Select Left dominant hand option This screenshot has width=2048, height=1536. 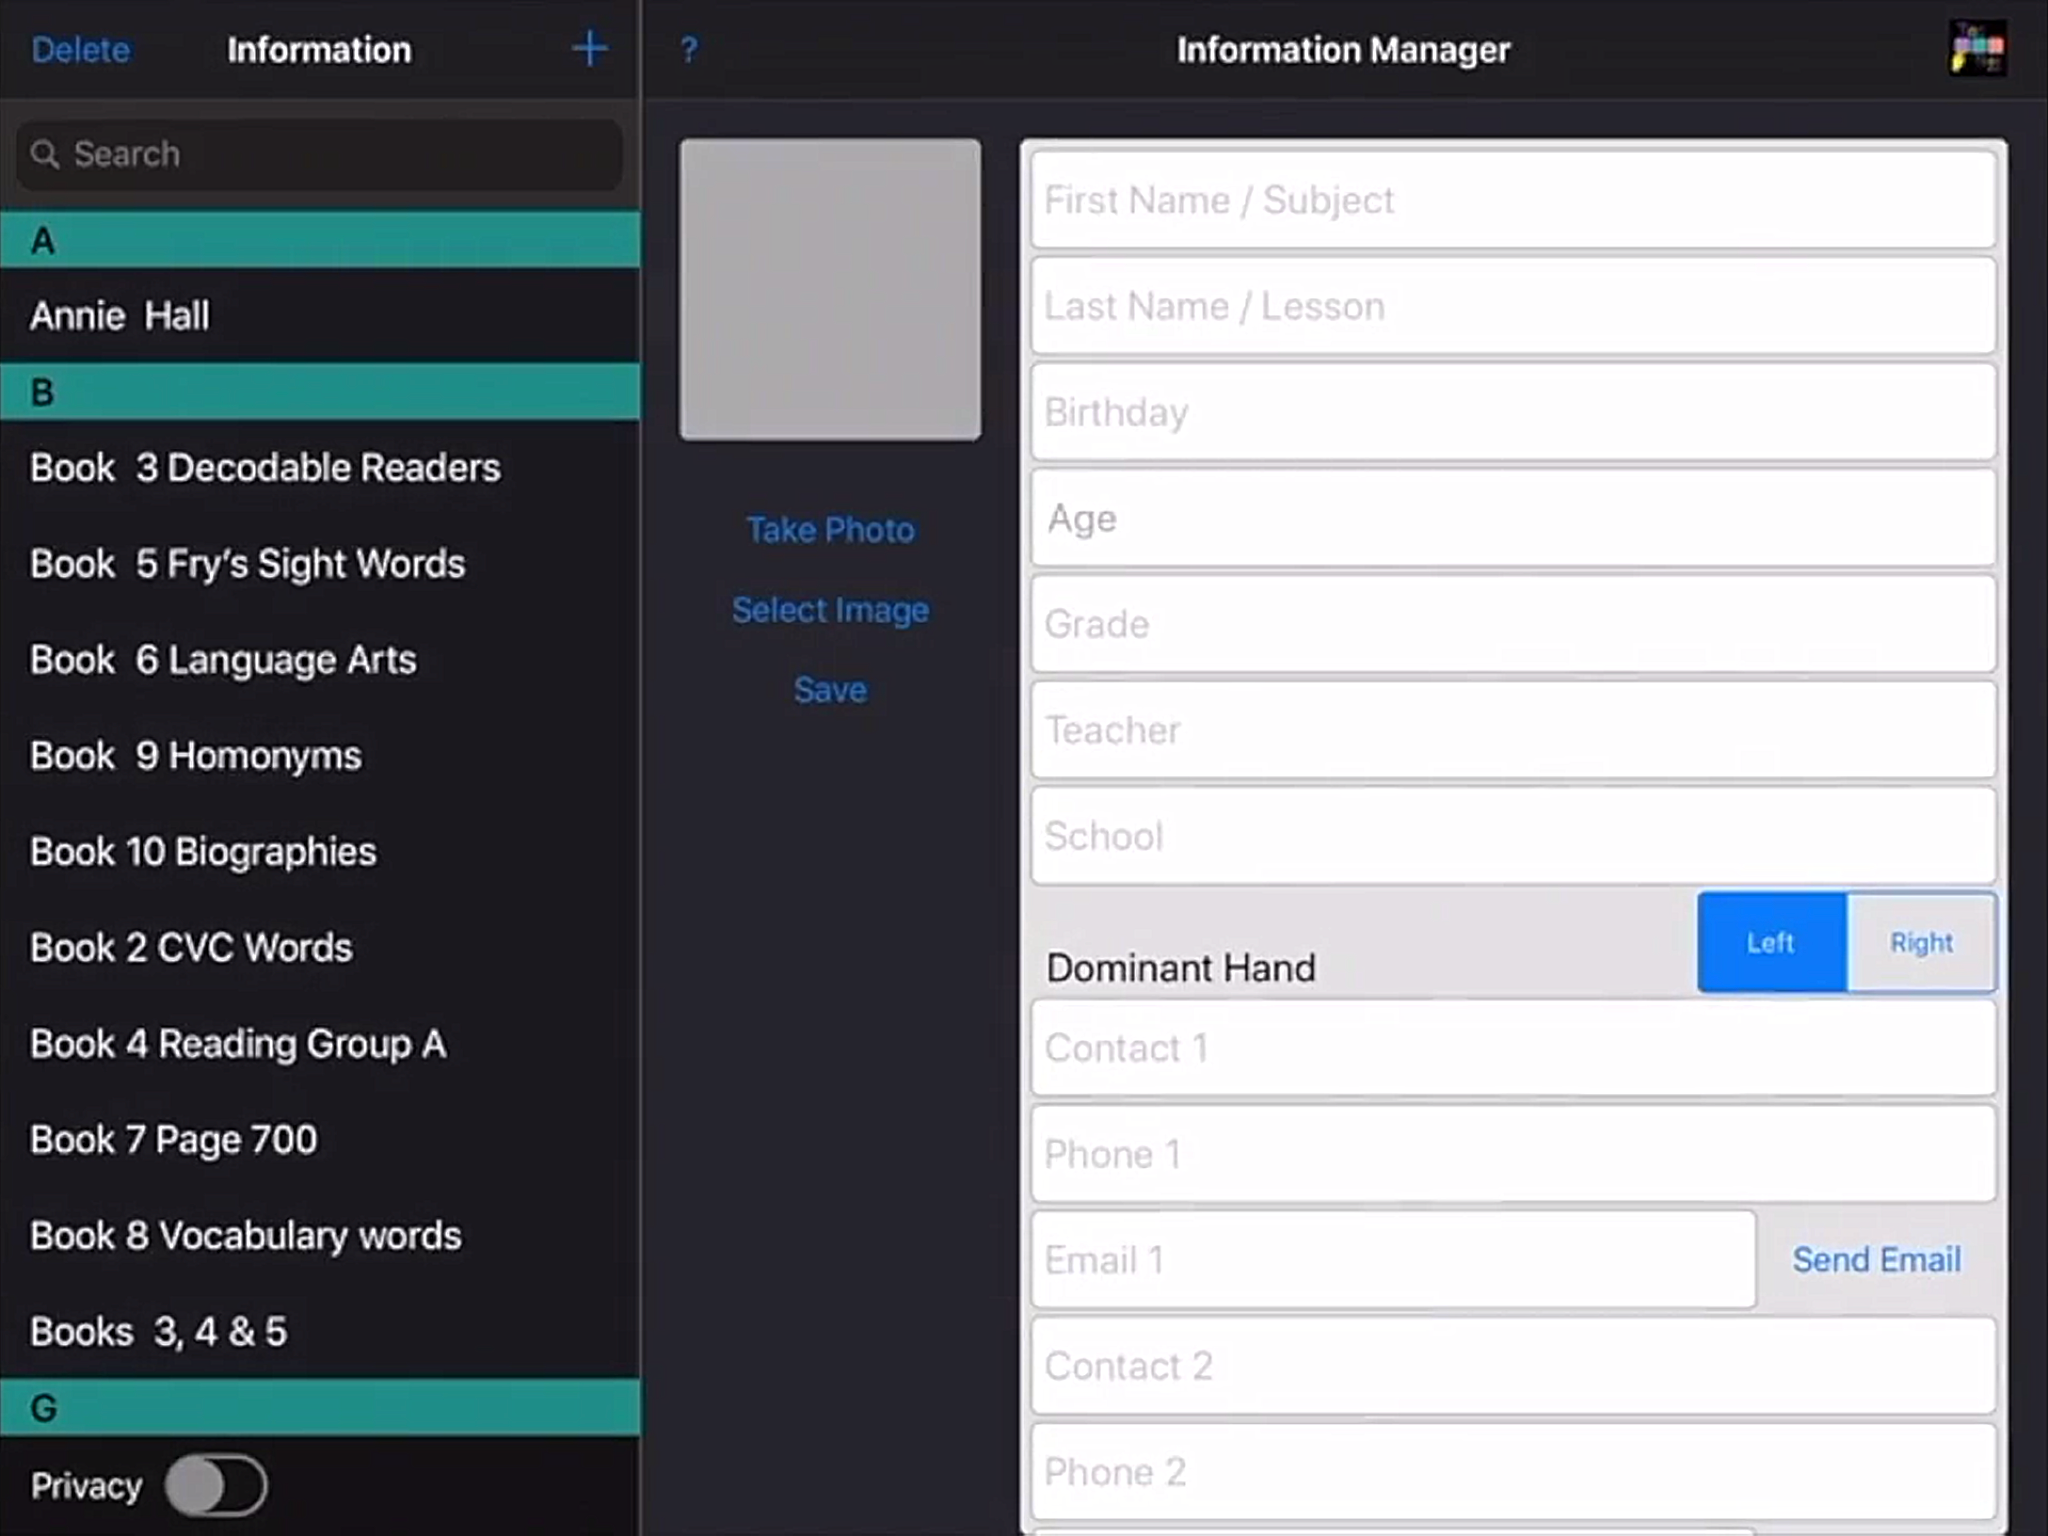coord(1771,942)
